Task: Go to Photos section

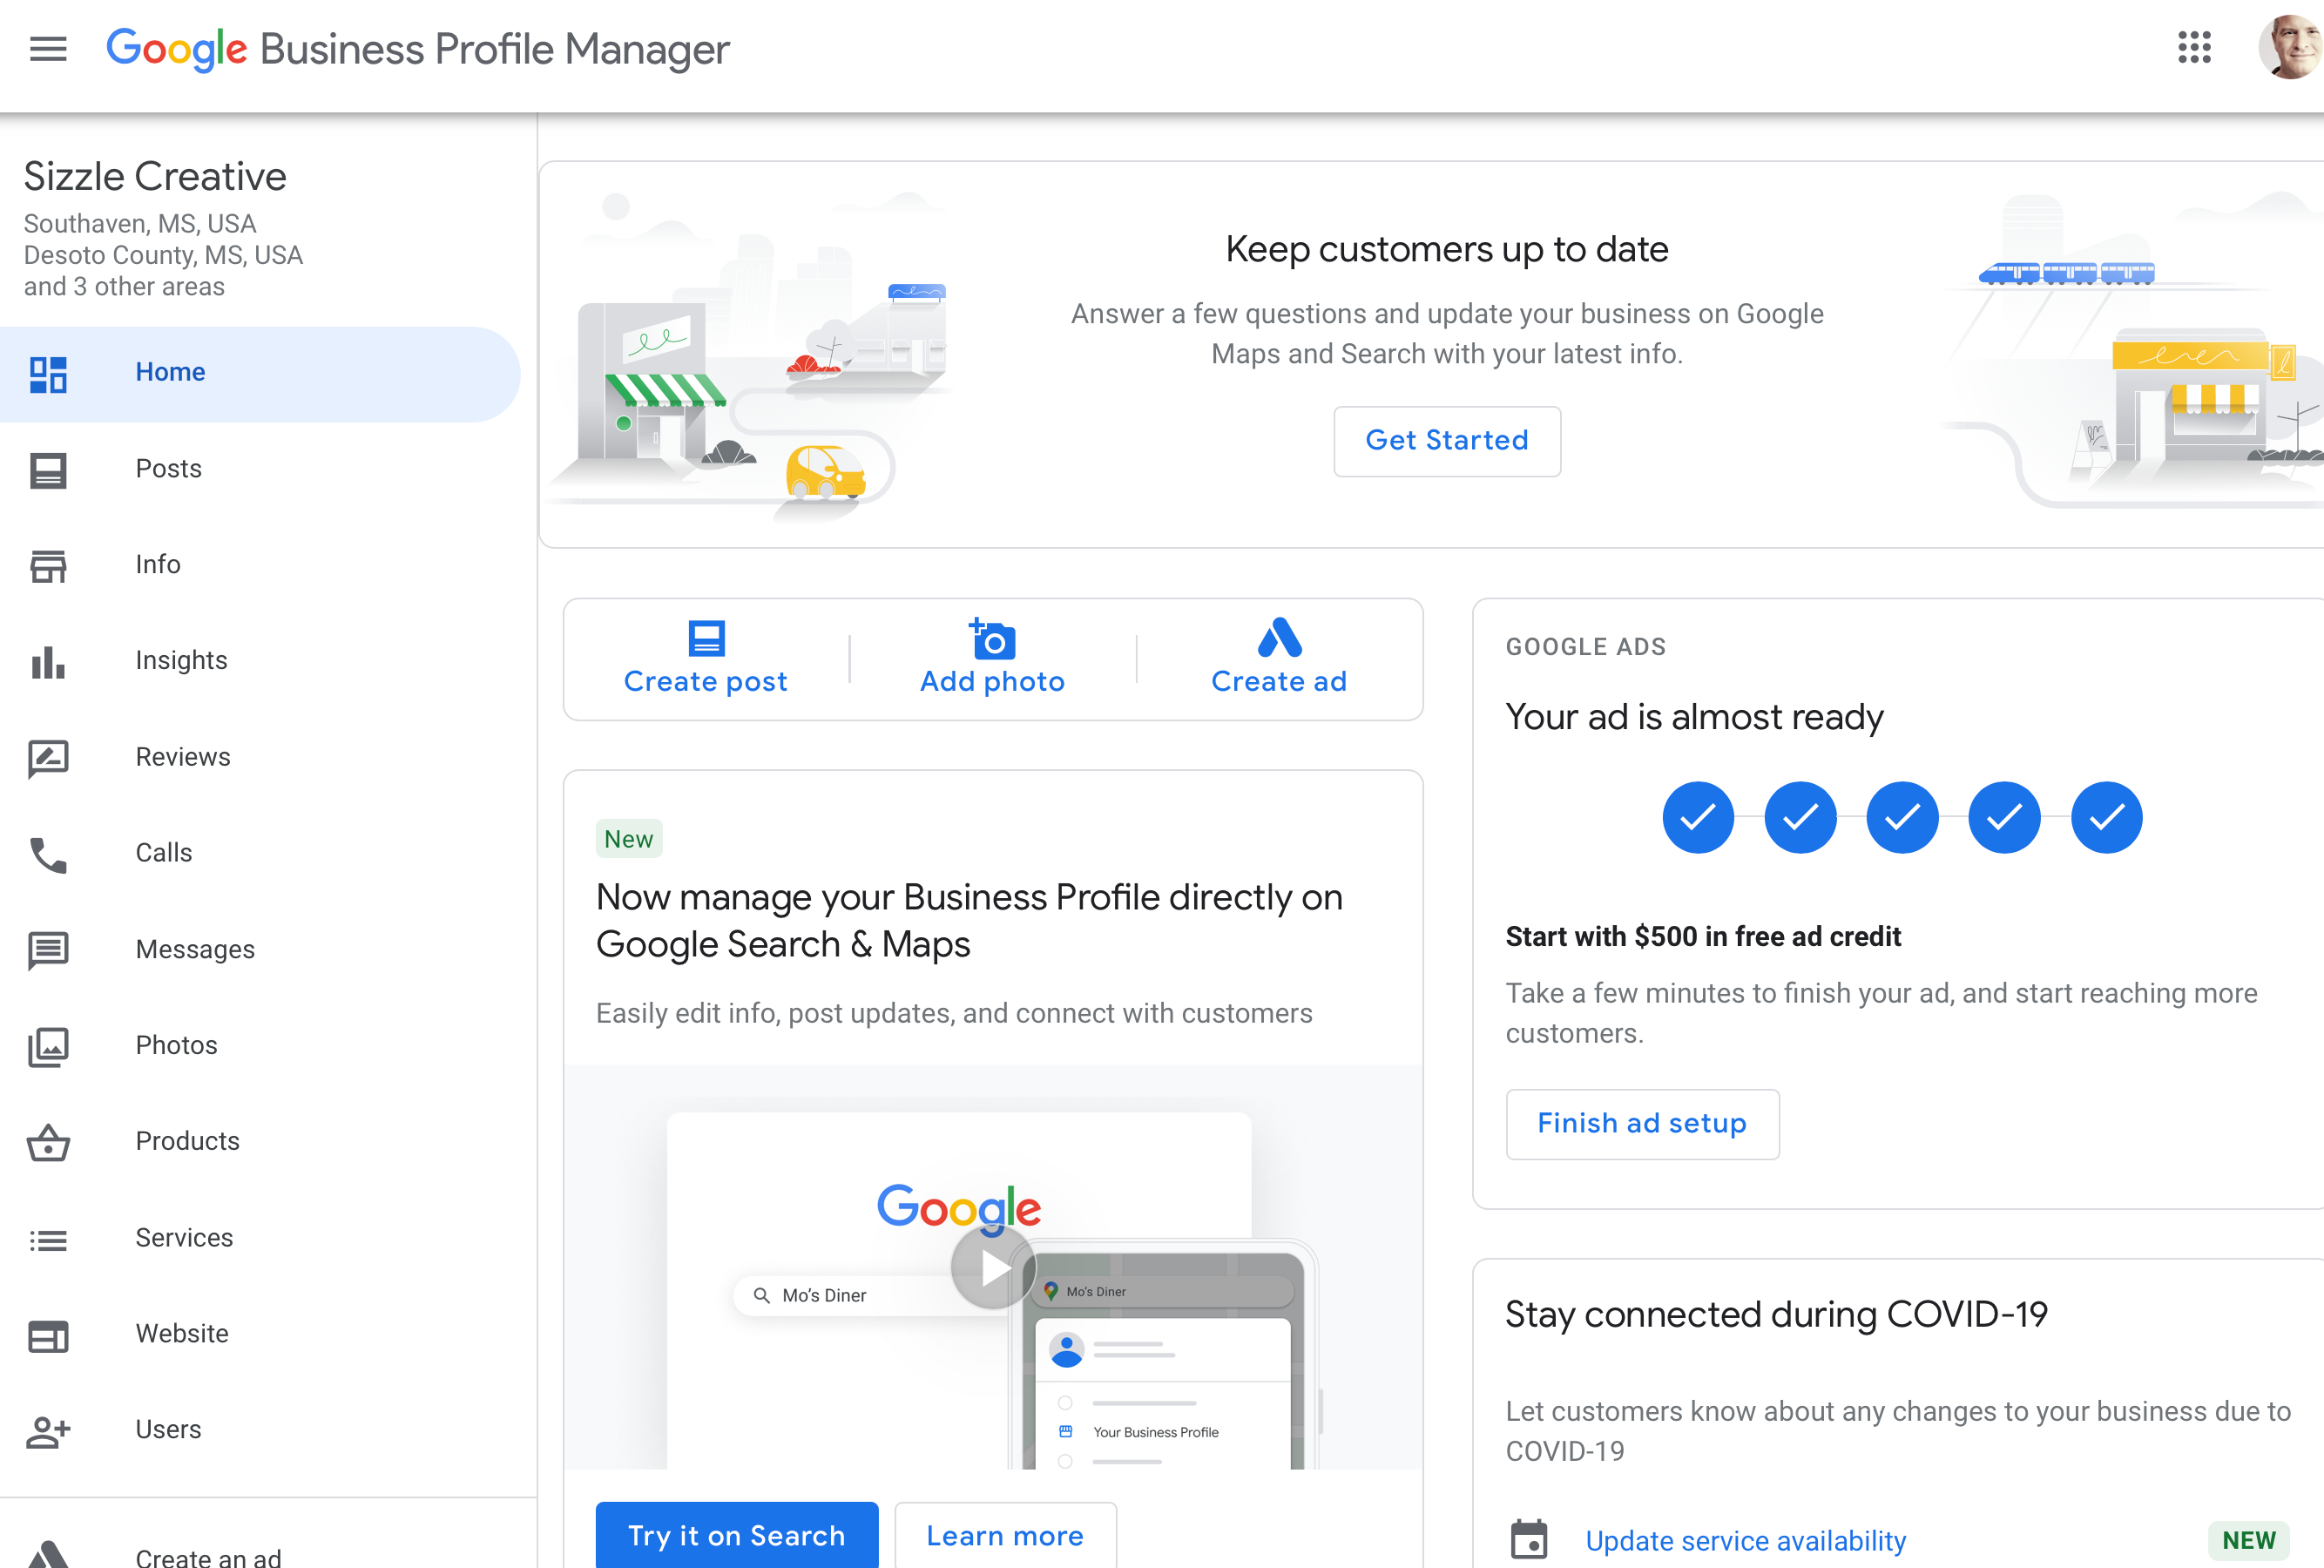Action: (x=260, y=1046)
